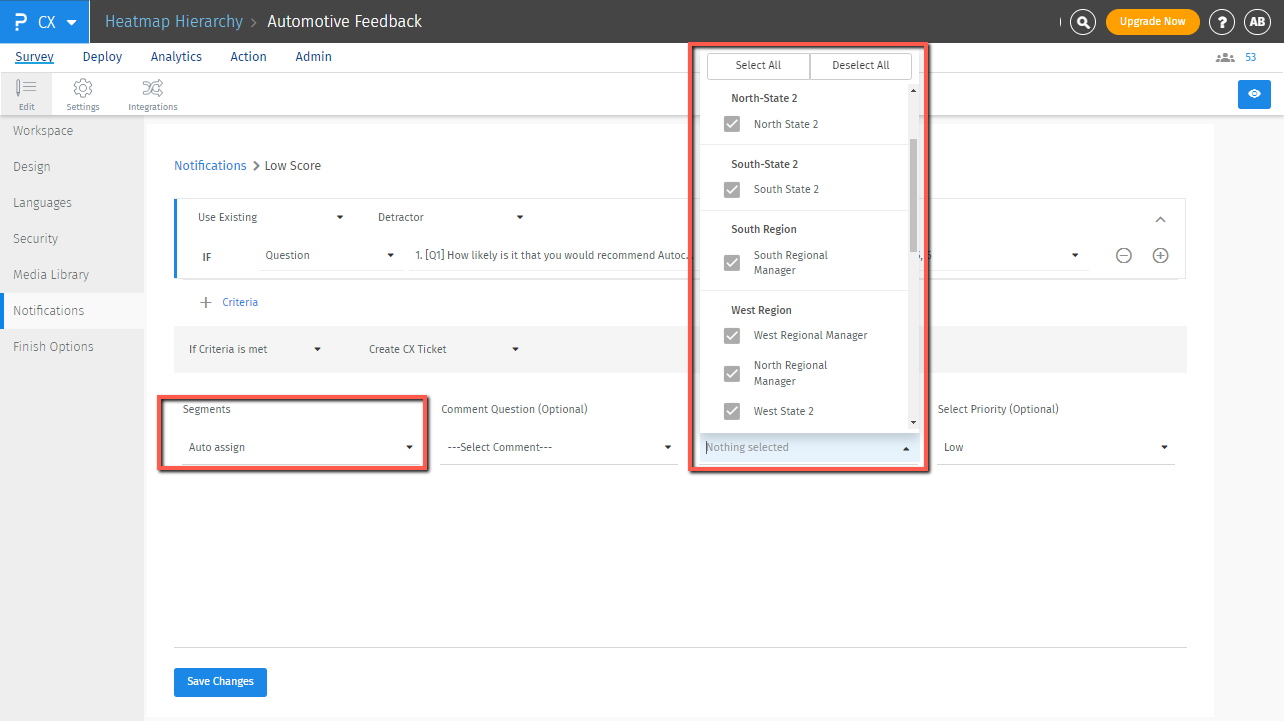Click the South Region group header
Screen dimensions: 1284x721
[x=764, y=230]
